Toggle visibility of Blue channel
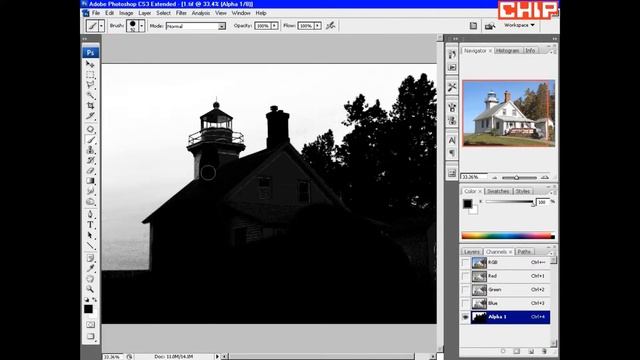The image size is (640, 360). (x=465, y=303)
